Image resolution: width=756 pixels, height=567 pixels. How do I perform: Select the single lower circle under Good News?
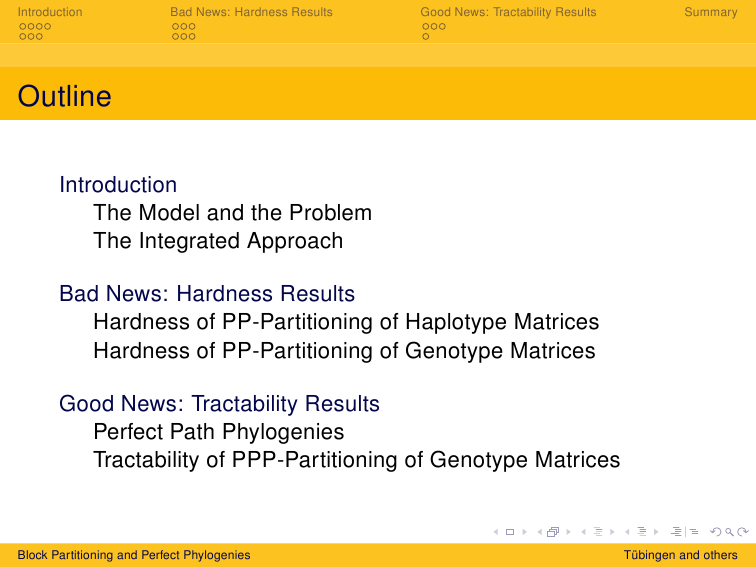425,36
